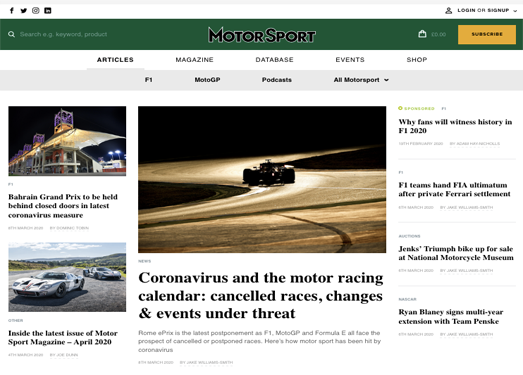523x375 pixels.
Task: Switch to the Magazine tab
Action: pyautogui.click(x=194, y=60)
